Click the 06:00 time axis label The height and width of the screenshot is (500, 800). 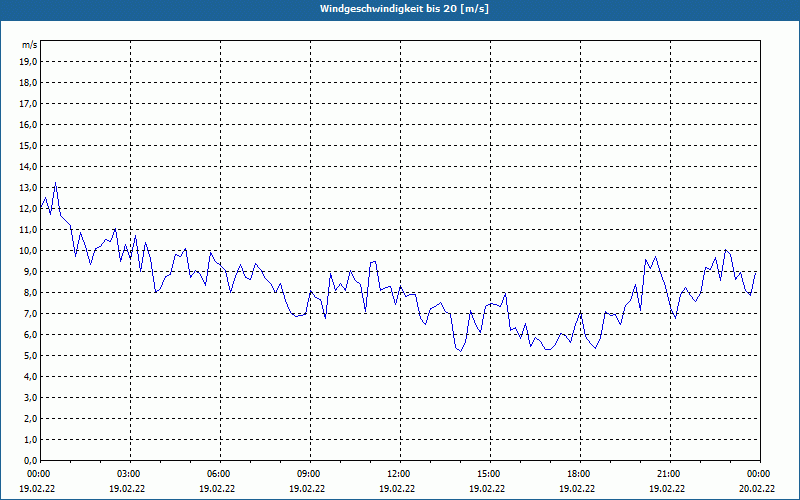point(220,474)
